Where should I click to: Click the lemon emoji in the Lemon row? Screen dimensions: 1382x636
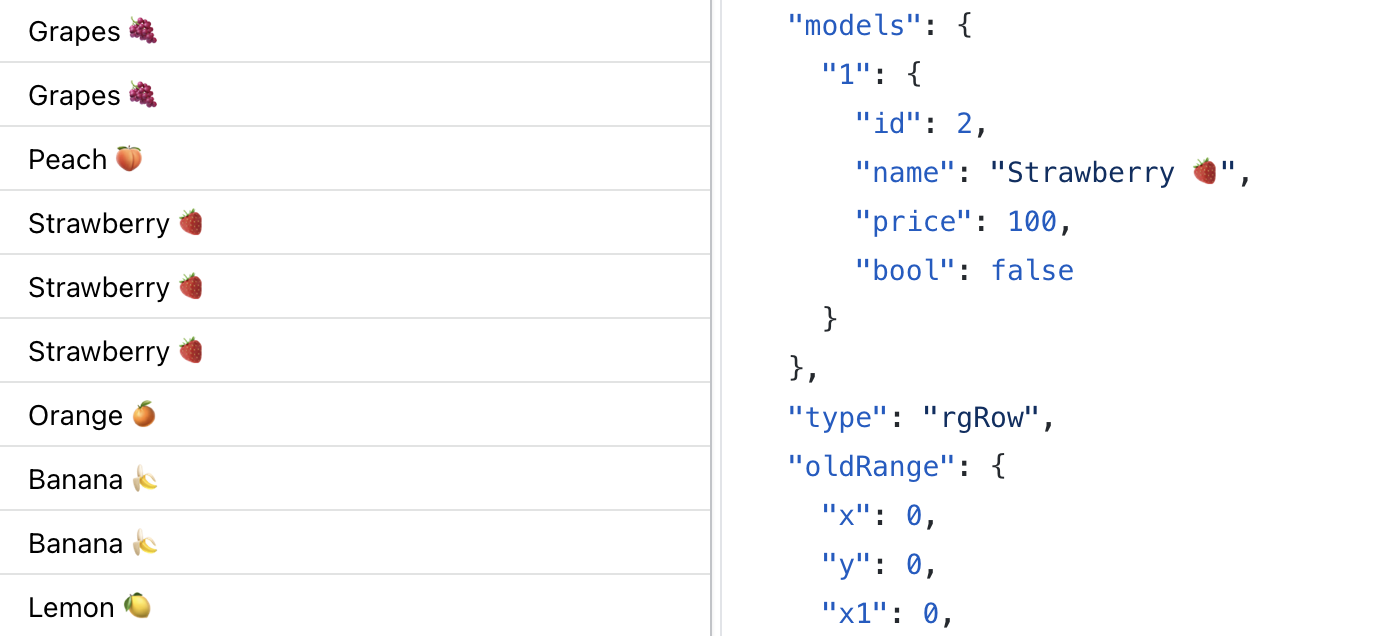point(137,606)
